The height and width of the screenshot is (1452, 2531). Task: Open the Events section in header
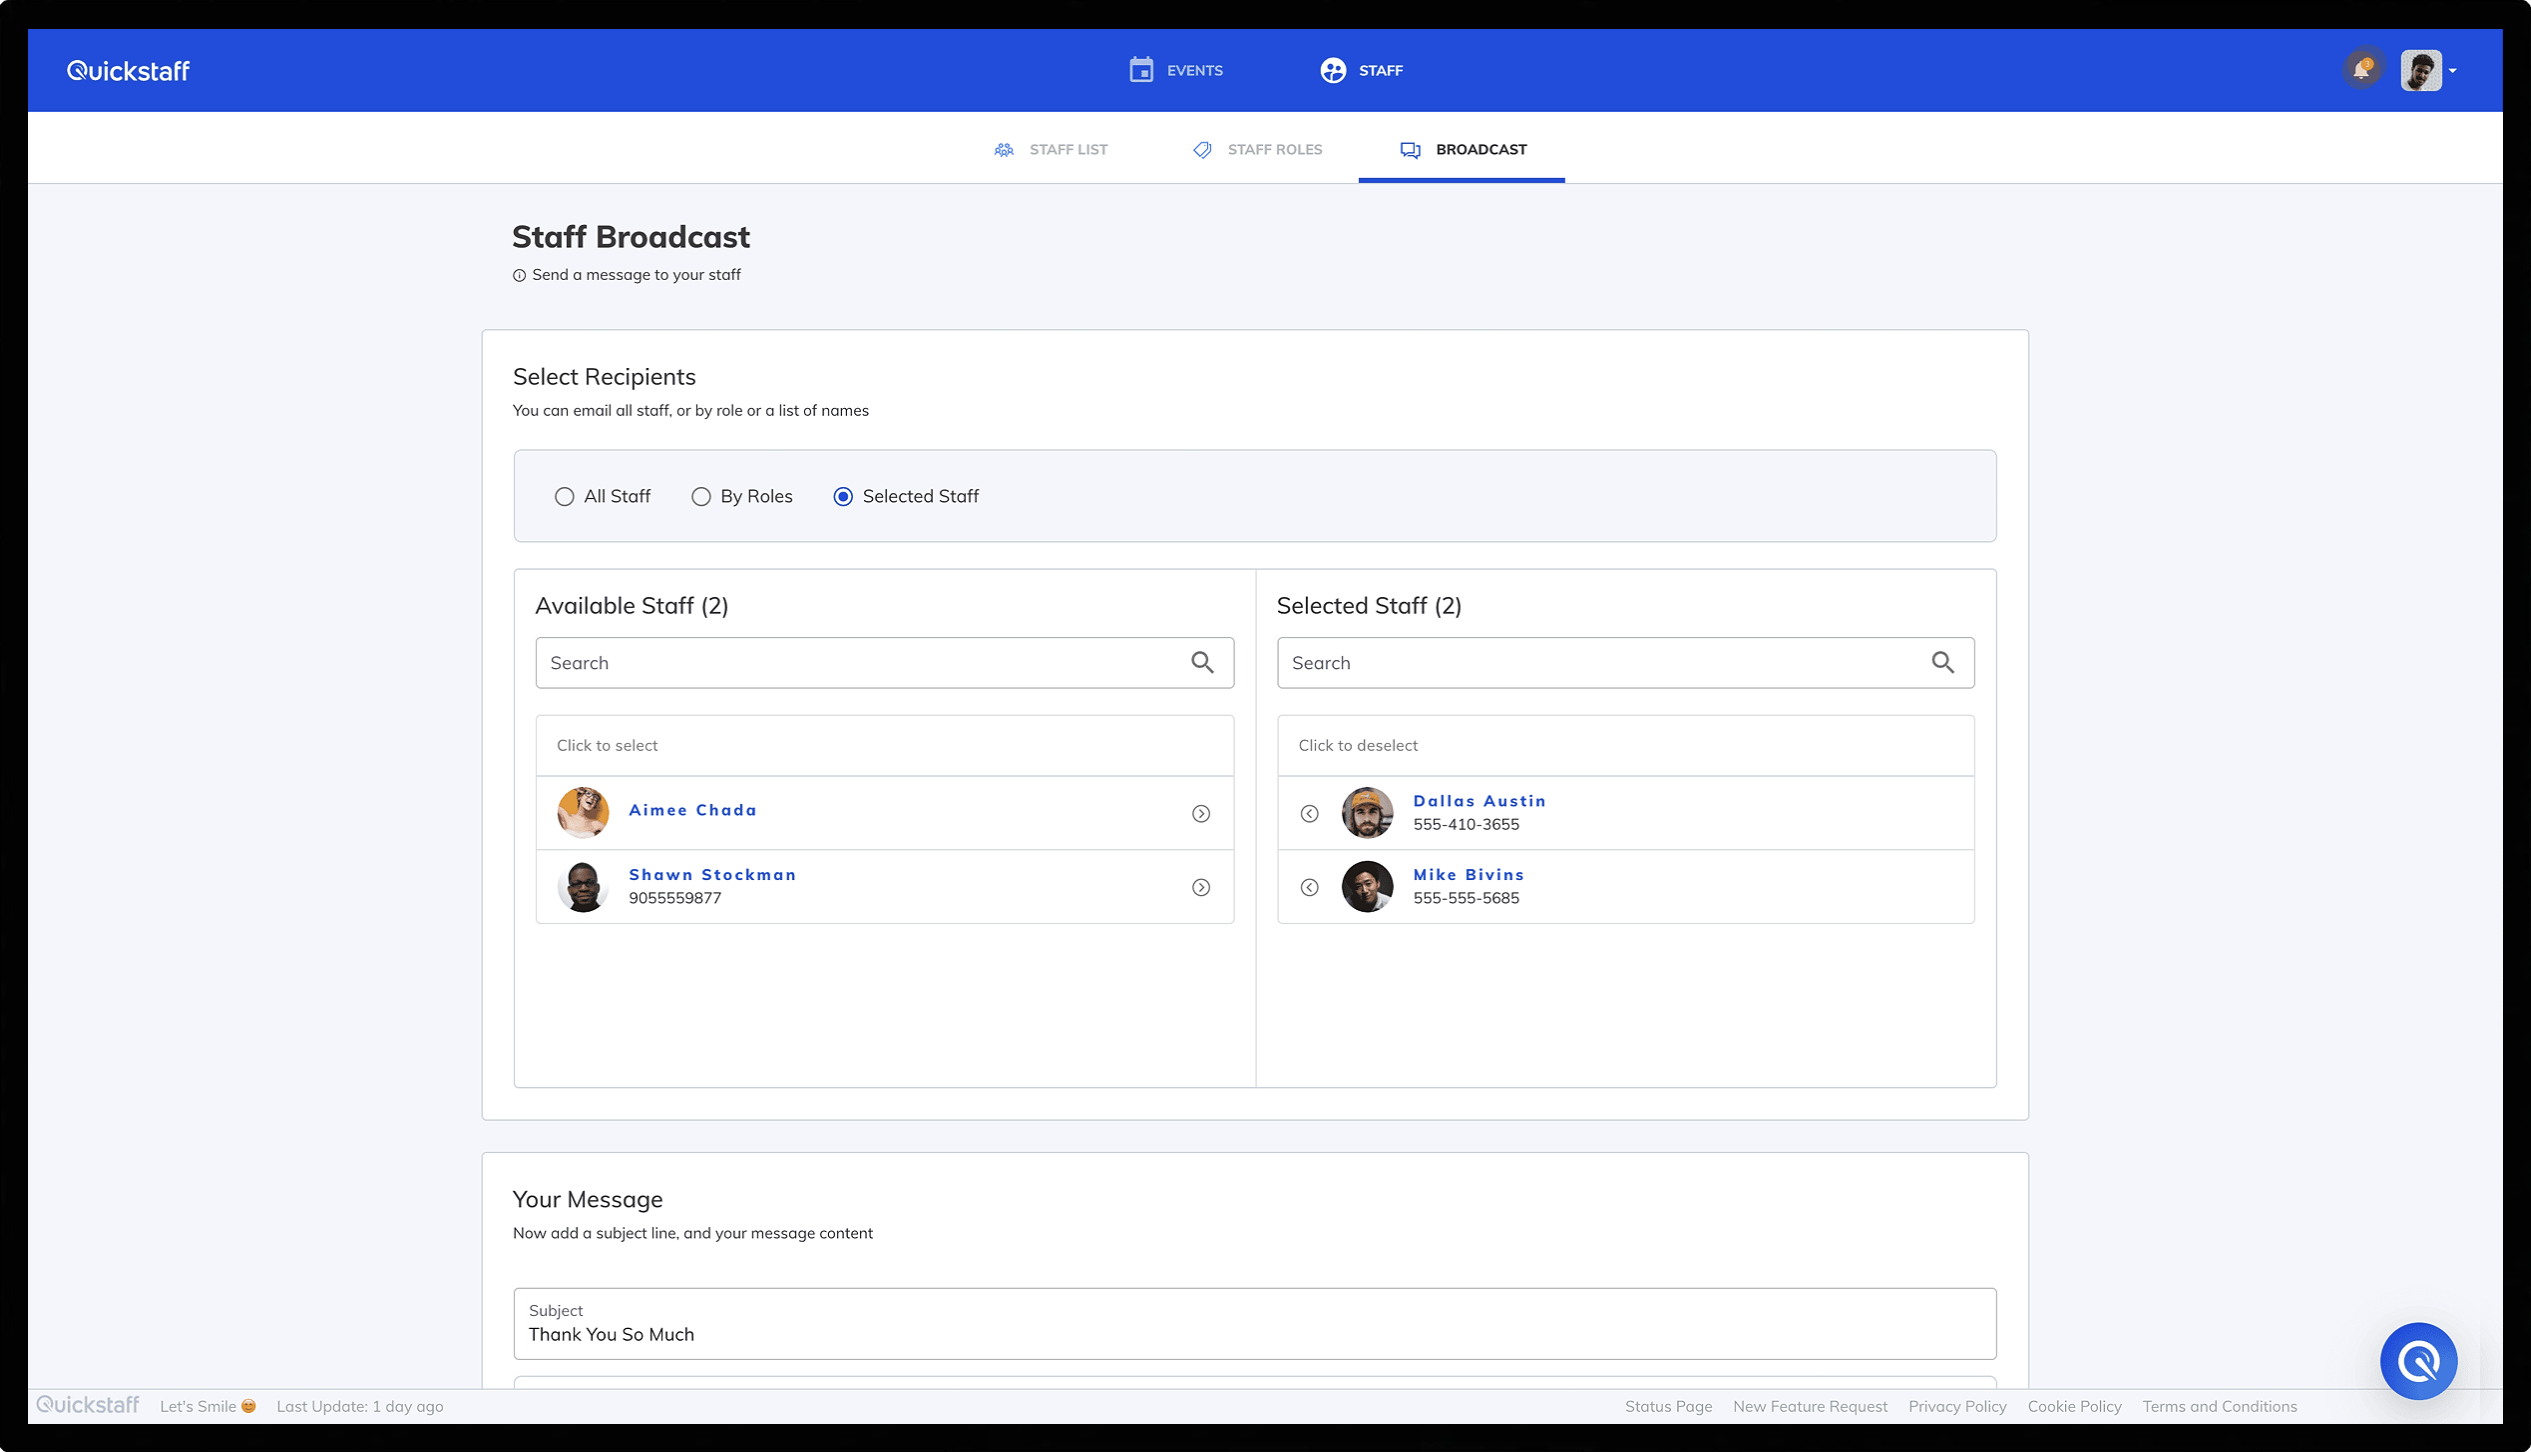point(1176,70)
